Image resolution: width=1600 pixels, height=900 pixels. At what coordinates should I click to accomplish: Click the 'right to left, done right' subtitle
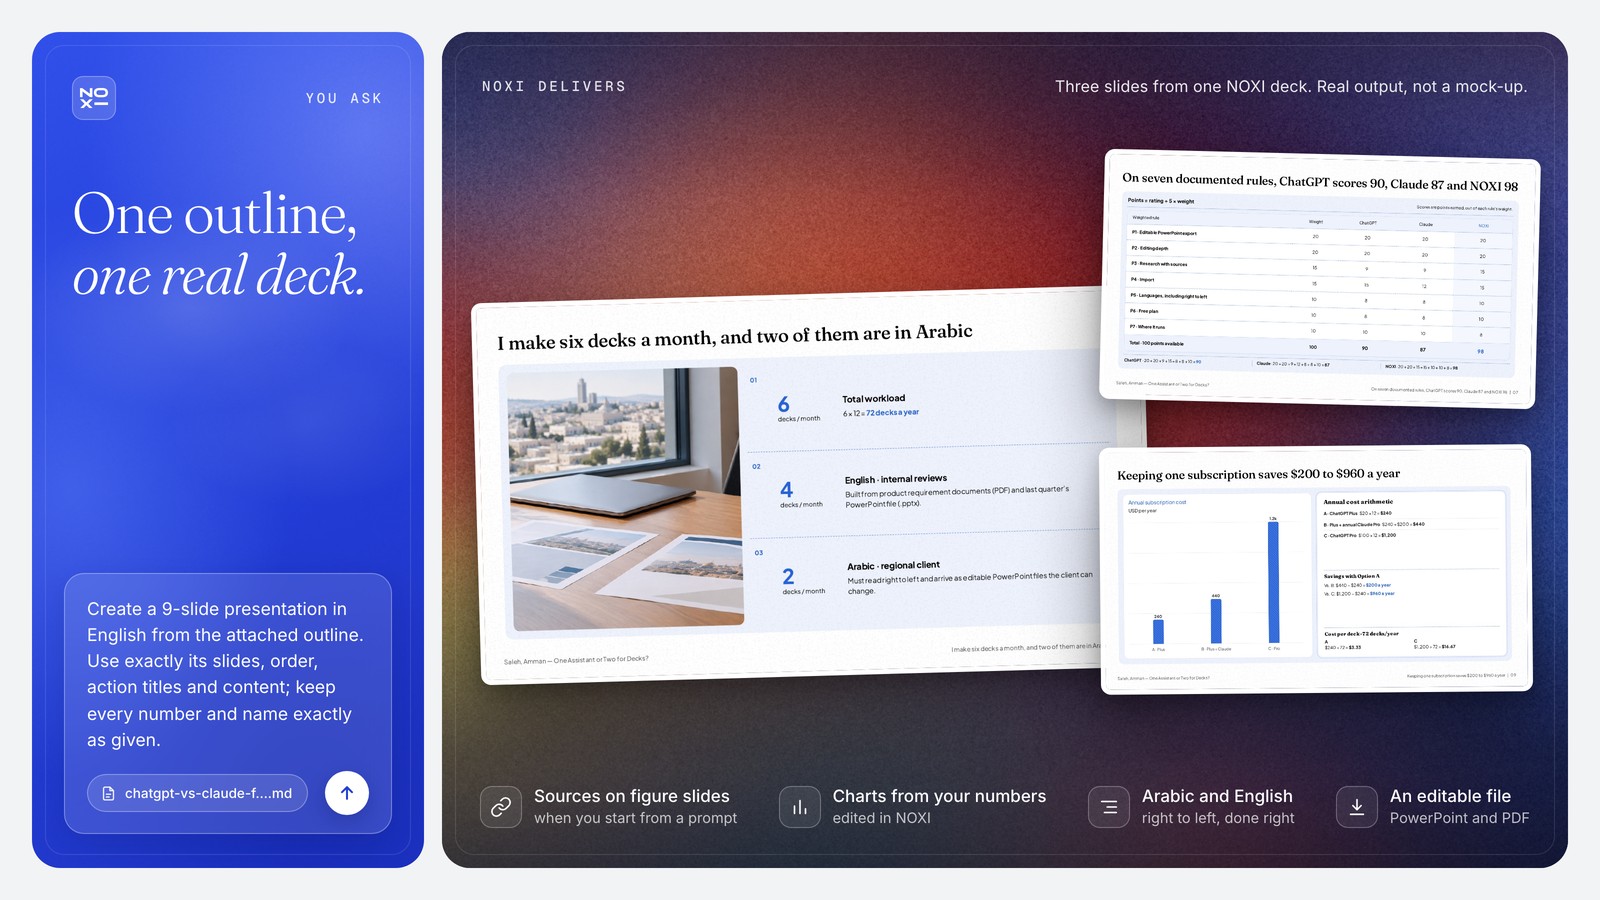point(1218,818)
